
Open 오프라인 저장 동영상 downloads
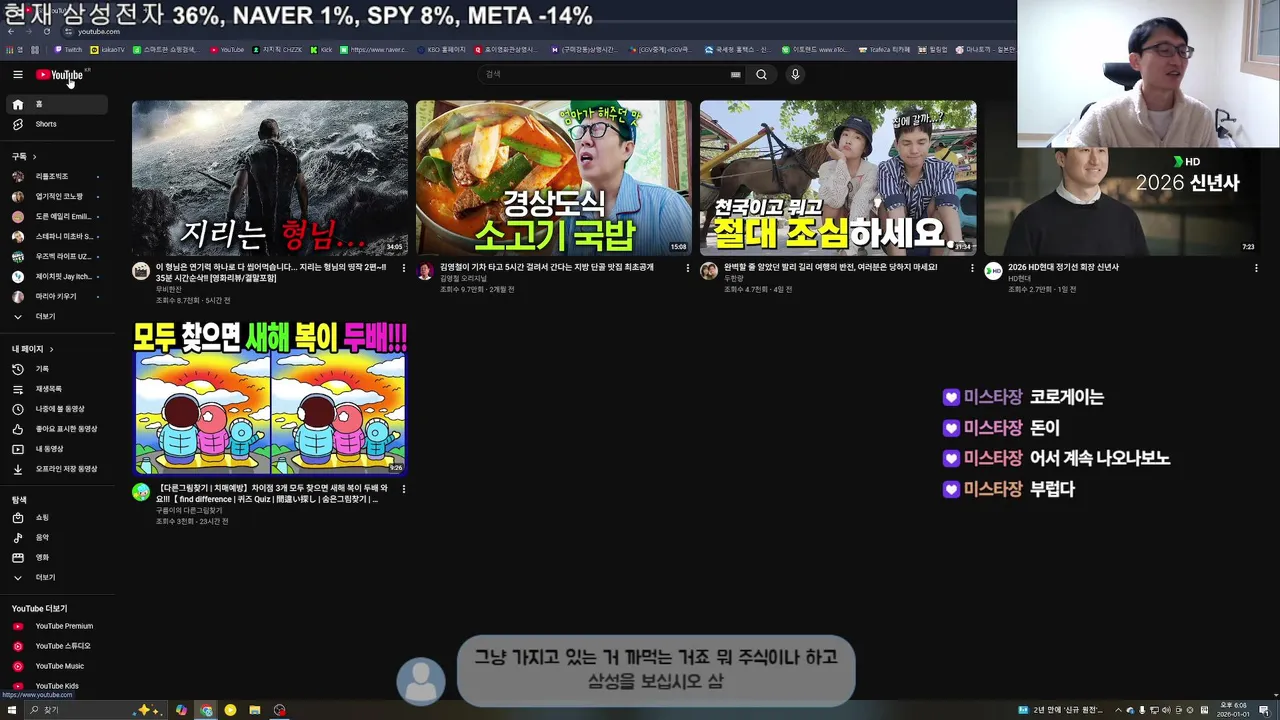58,469
